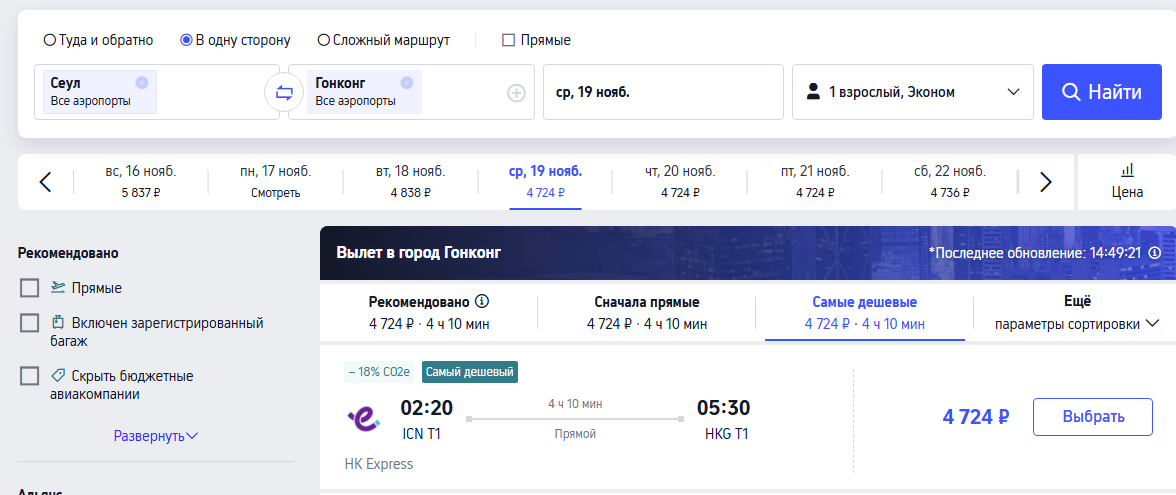
Task: Swap origin and destination cities icon
Action: tap(284, 93)
